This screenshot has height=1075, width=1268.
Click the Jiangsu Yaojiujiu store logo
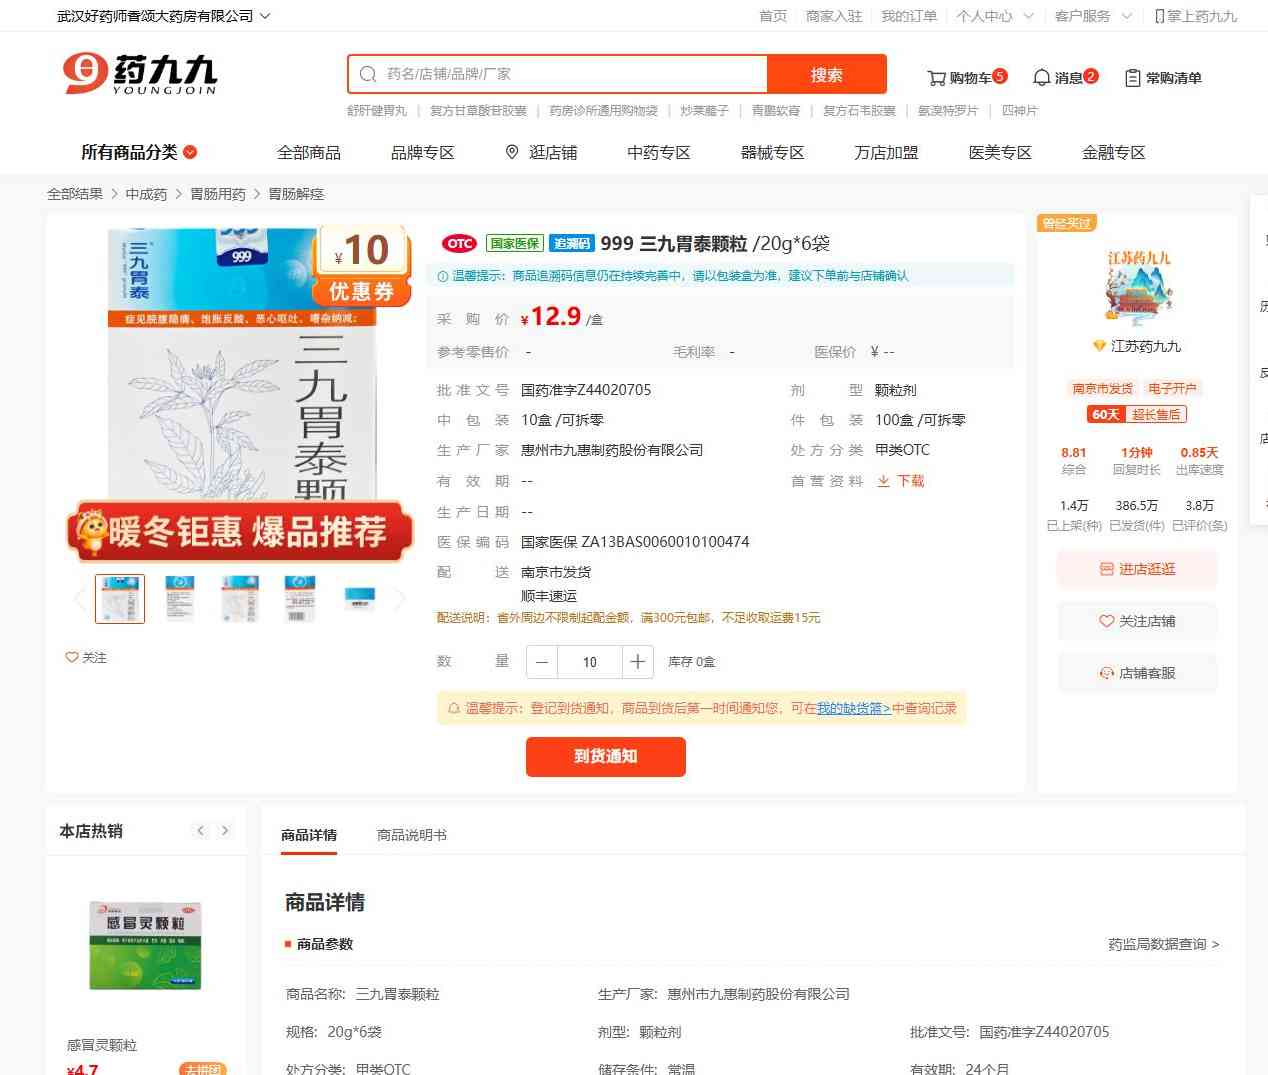tap(1138, 288)
